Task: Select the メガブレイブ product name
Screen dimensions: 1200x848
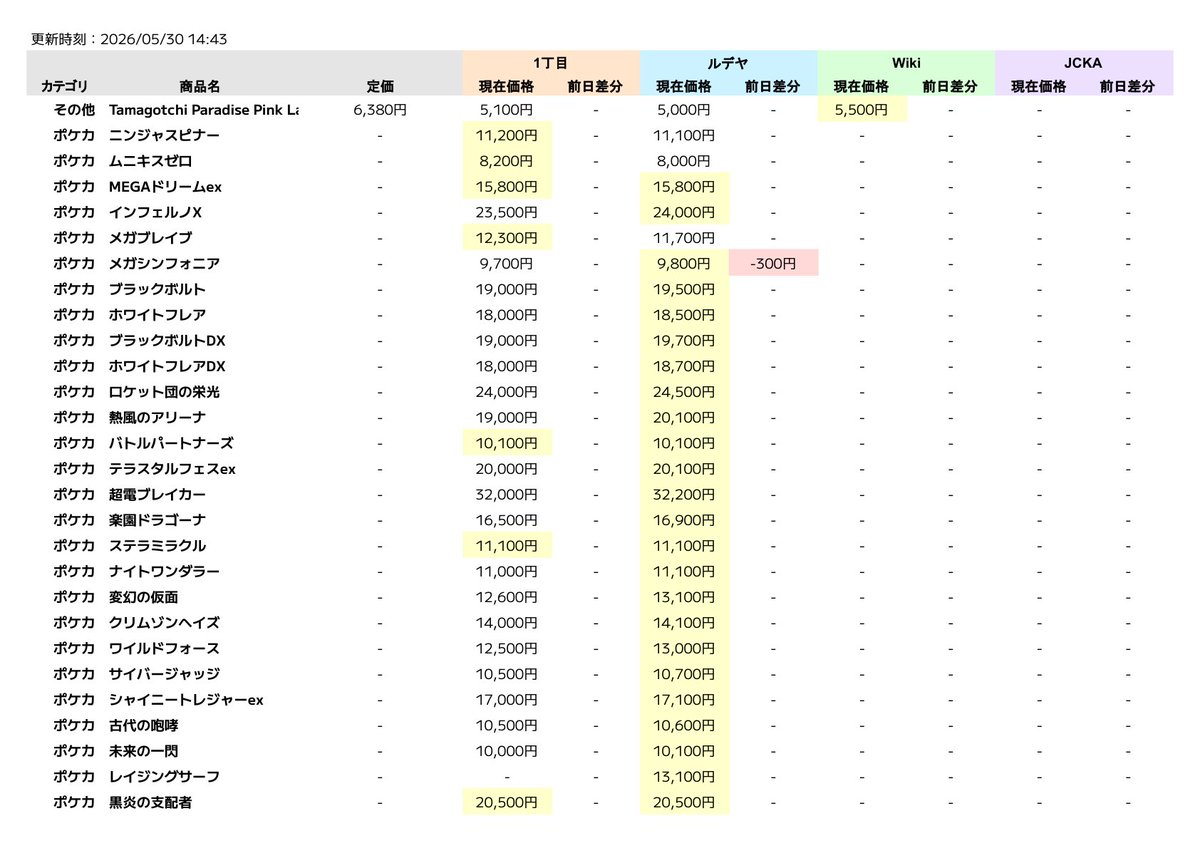Action: 151,238
